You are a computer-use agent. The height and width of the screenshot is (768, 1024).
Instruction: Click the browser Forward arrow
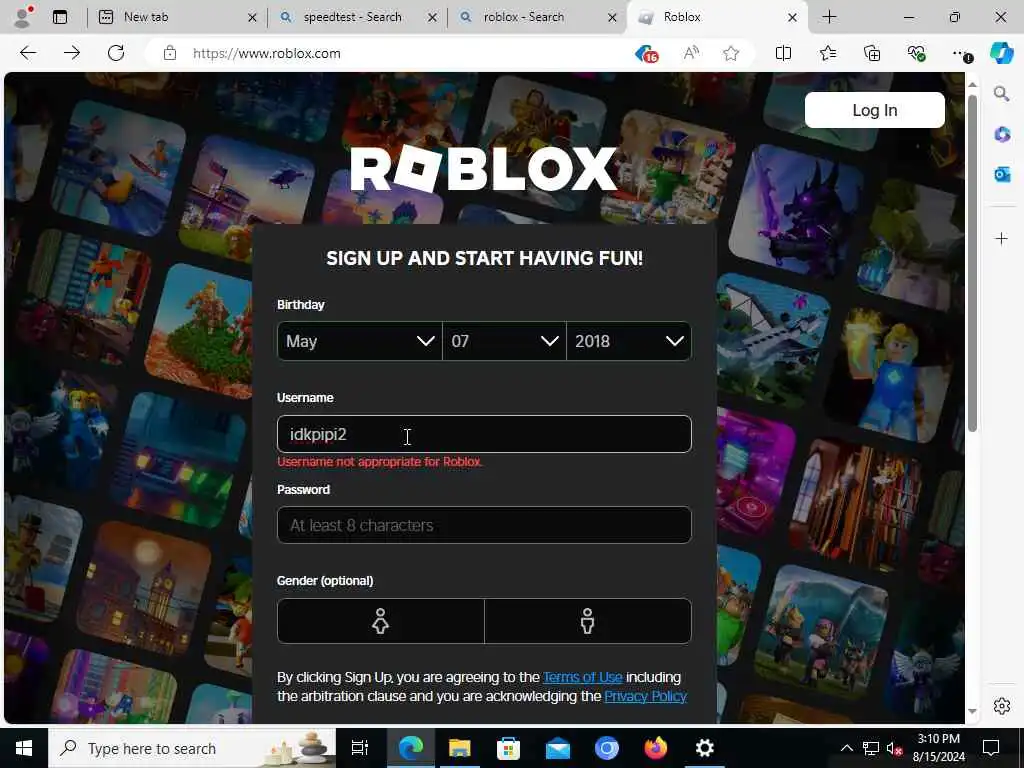coord(72,53)
